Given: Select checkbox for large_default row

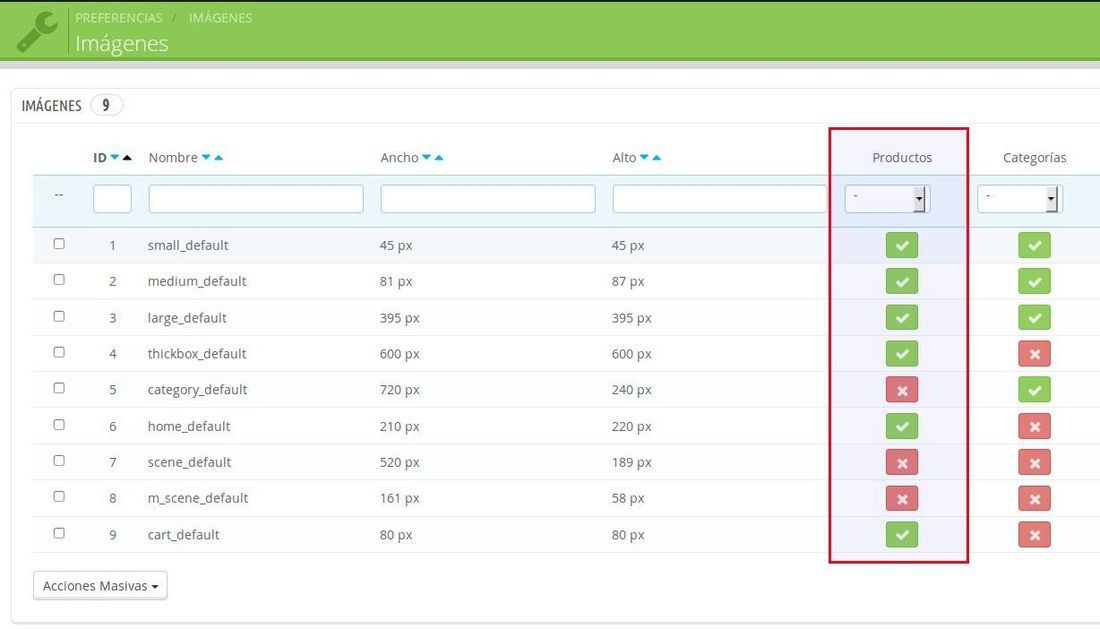Looking at the screenshot, I should [x=59, y=316].
